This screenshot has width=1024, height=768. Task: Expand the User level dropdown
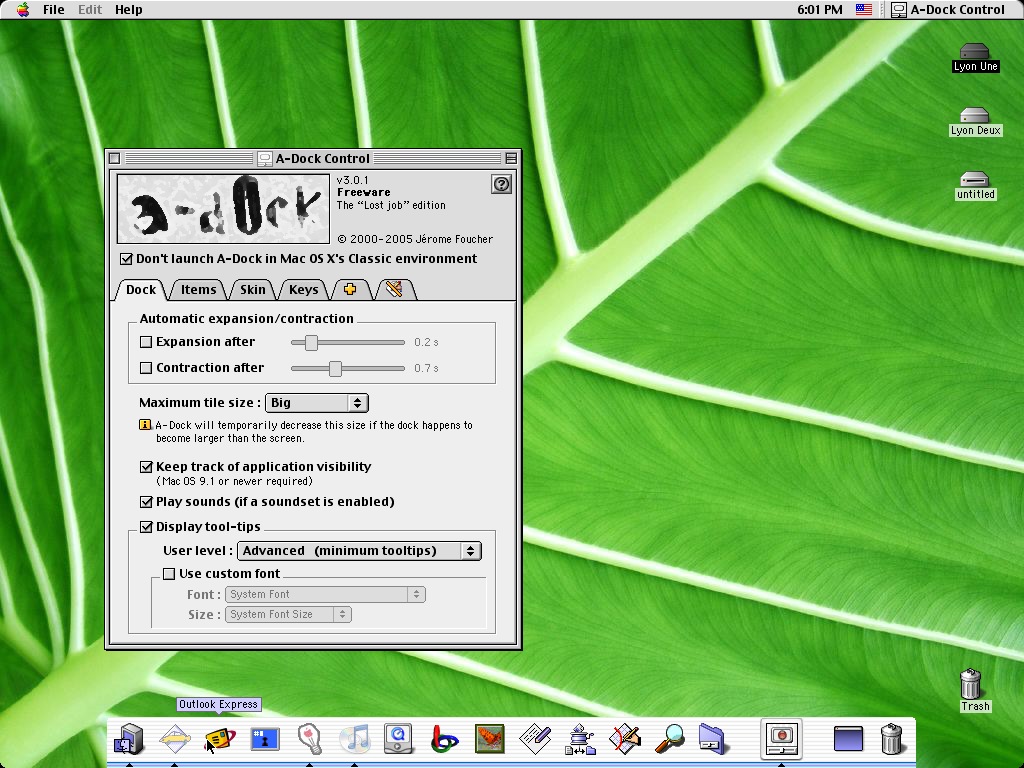pos(359,551)
